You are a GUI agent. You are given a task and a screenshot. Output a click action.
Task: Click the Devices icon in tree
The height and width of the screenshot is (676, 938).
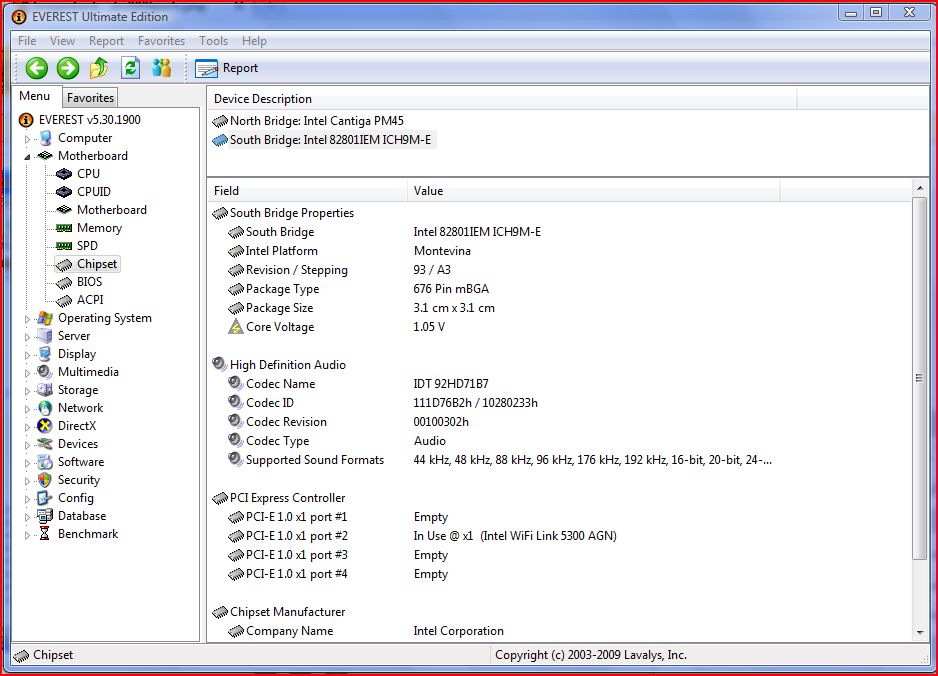pos(45,444)
